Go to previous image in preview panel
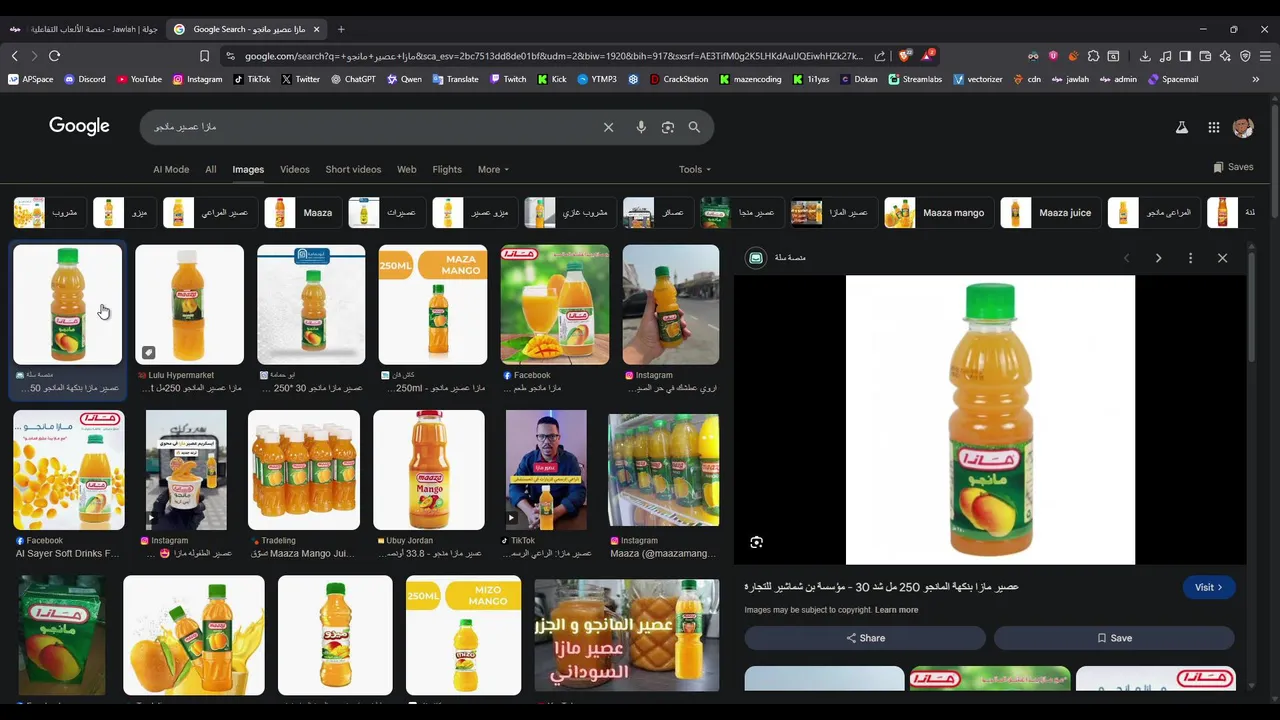The height and width of the screenshot is (720, 1280). tap(1126, 258)
